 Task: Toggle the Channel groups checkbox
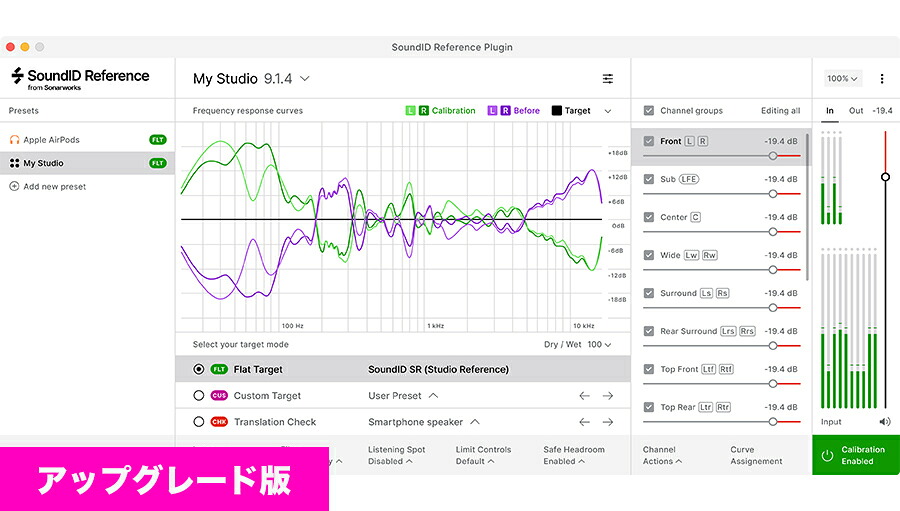(x=649, y=110)
